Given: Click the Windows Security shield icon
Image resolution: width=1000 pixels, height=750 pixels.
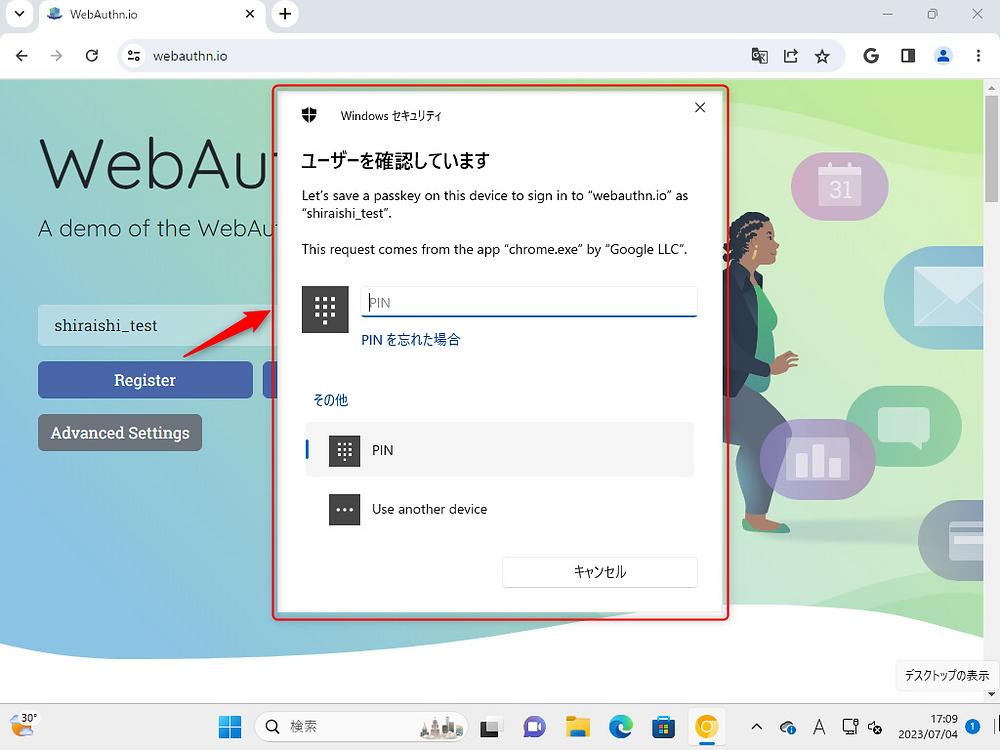Looking at the screenshot, I should coord(309,115).
